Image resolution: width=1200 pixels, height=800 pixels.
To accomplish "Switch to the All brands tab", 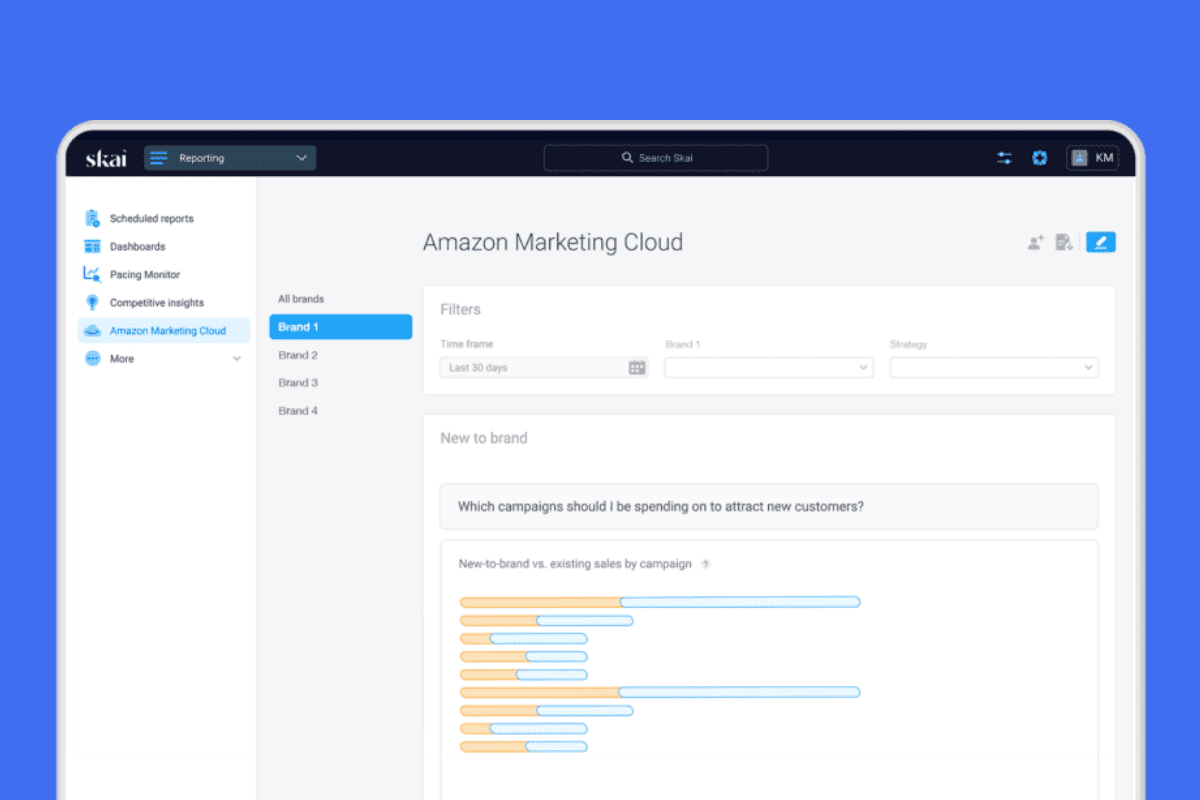I will click(301, 298).
